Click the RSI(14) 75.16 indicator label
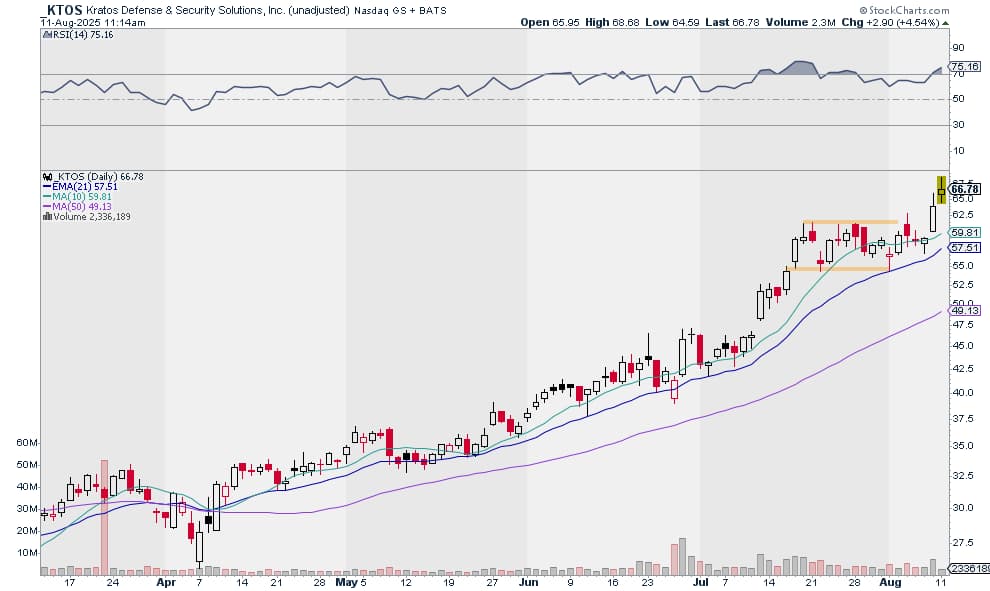990x591 pixels. coord(83,35)
